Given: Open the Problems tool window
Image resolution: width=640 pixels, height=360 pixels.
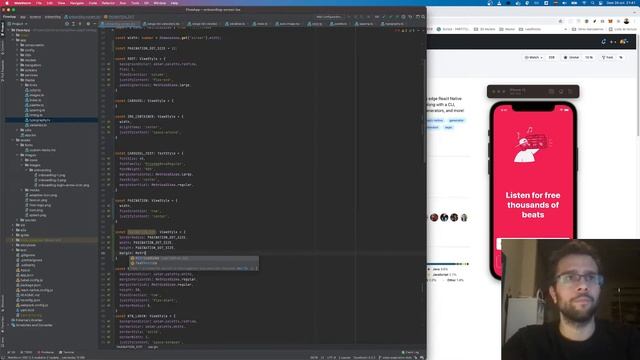Looking at the screenshot, I should (45, 352).
